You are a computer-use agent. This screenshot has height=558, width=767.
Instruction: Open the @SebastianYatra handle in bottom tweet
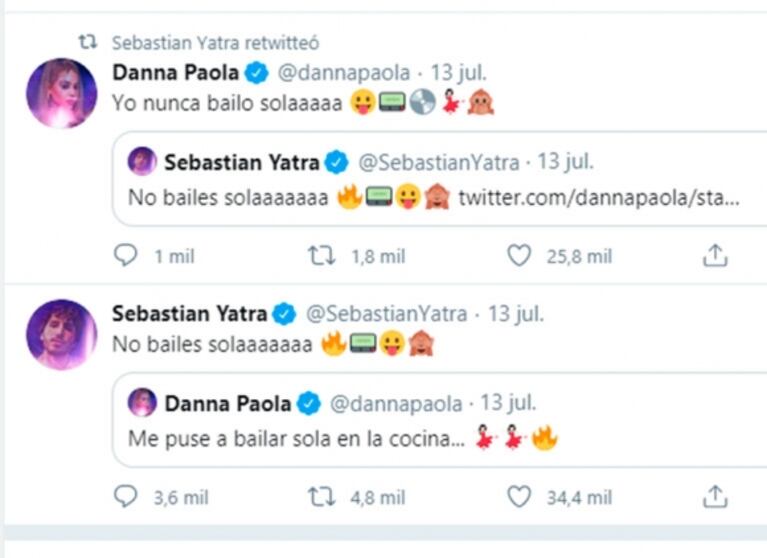coord(386,314)
